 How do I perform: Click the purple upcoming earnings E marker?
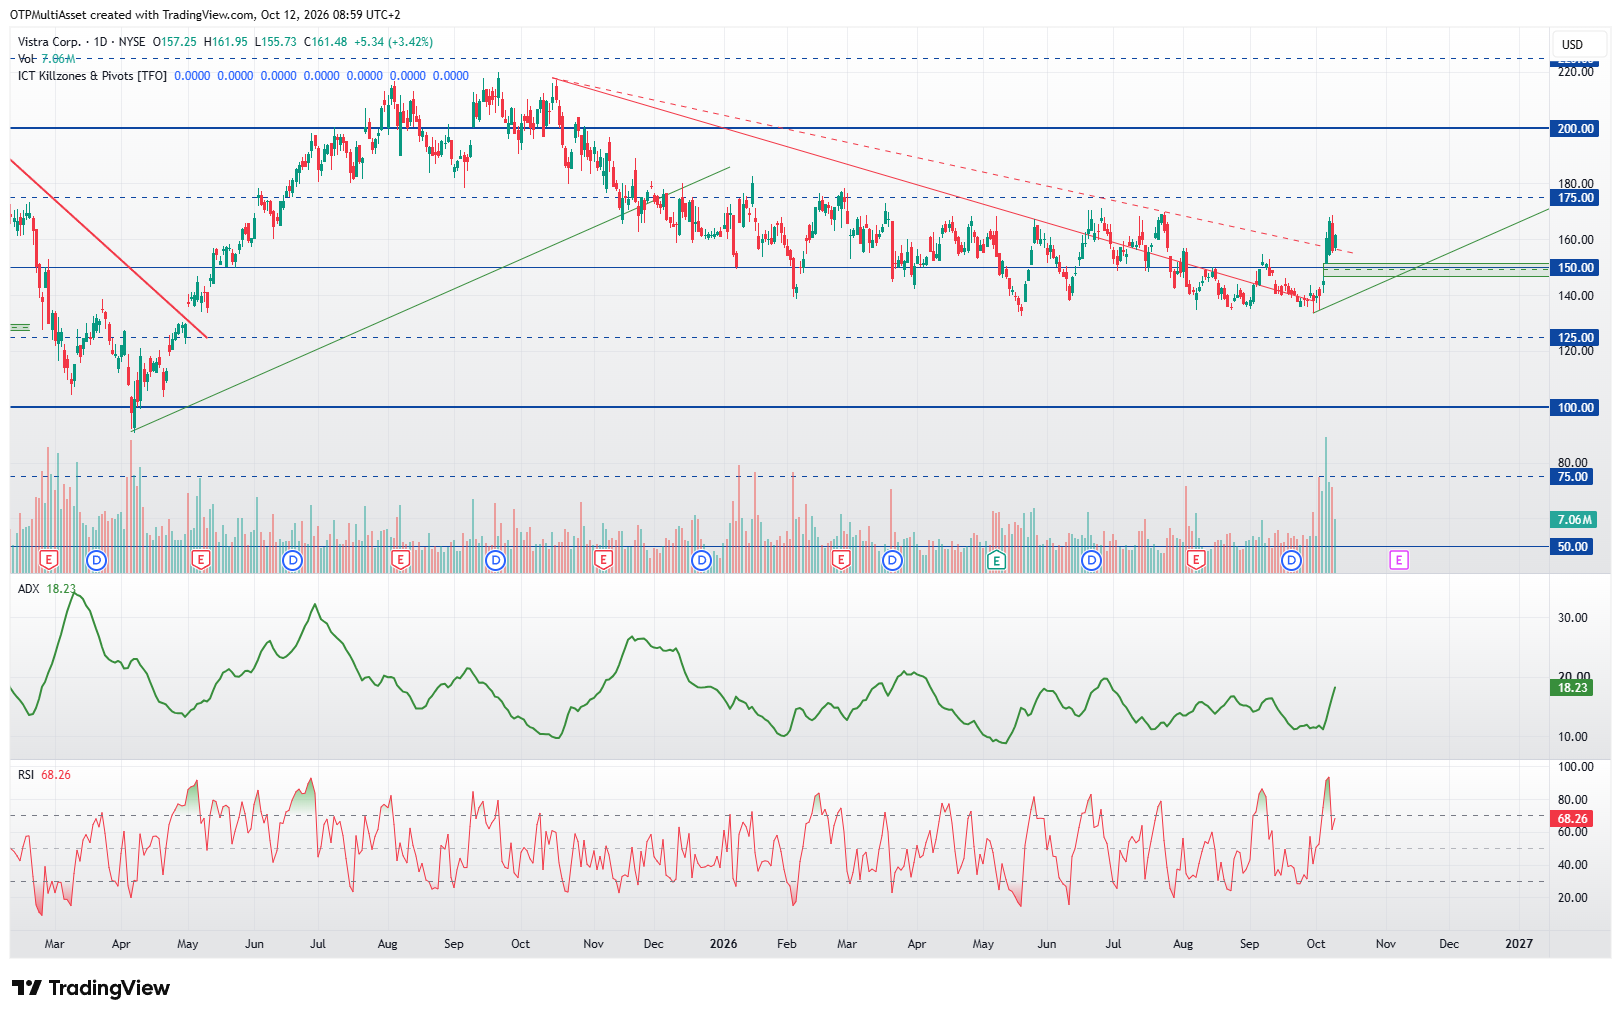(x=1399, y=560)
